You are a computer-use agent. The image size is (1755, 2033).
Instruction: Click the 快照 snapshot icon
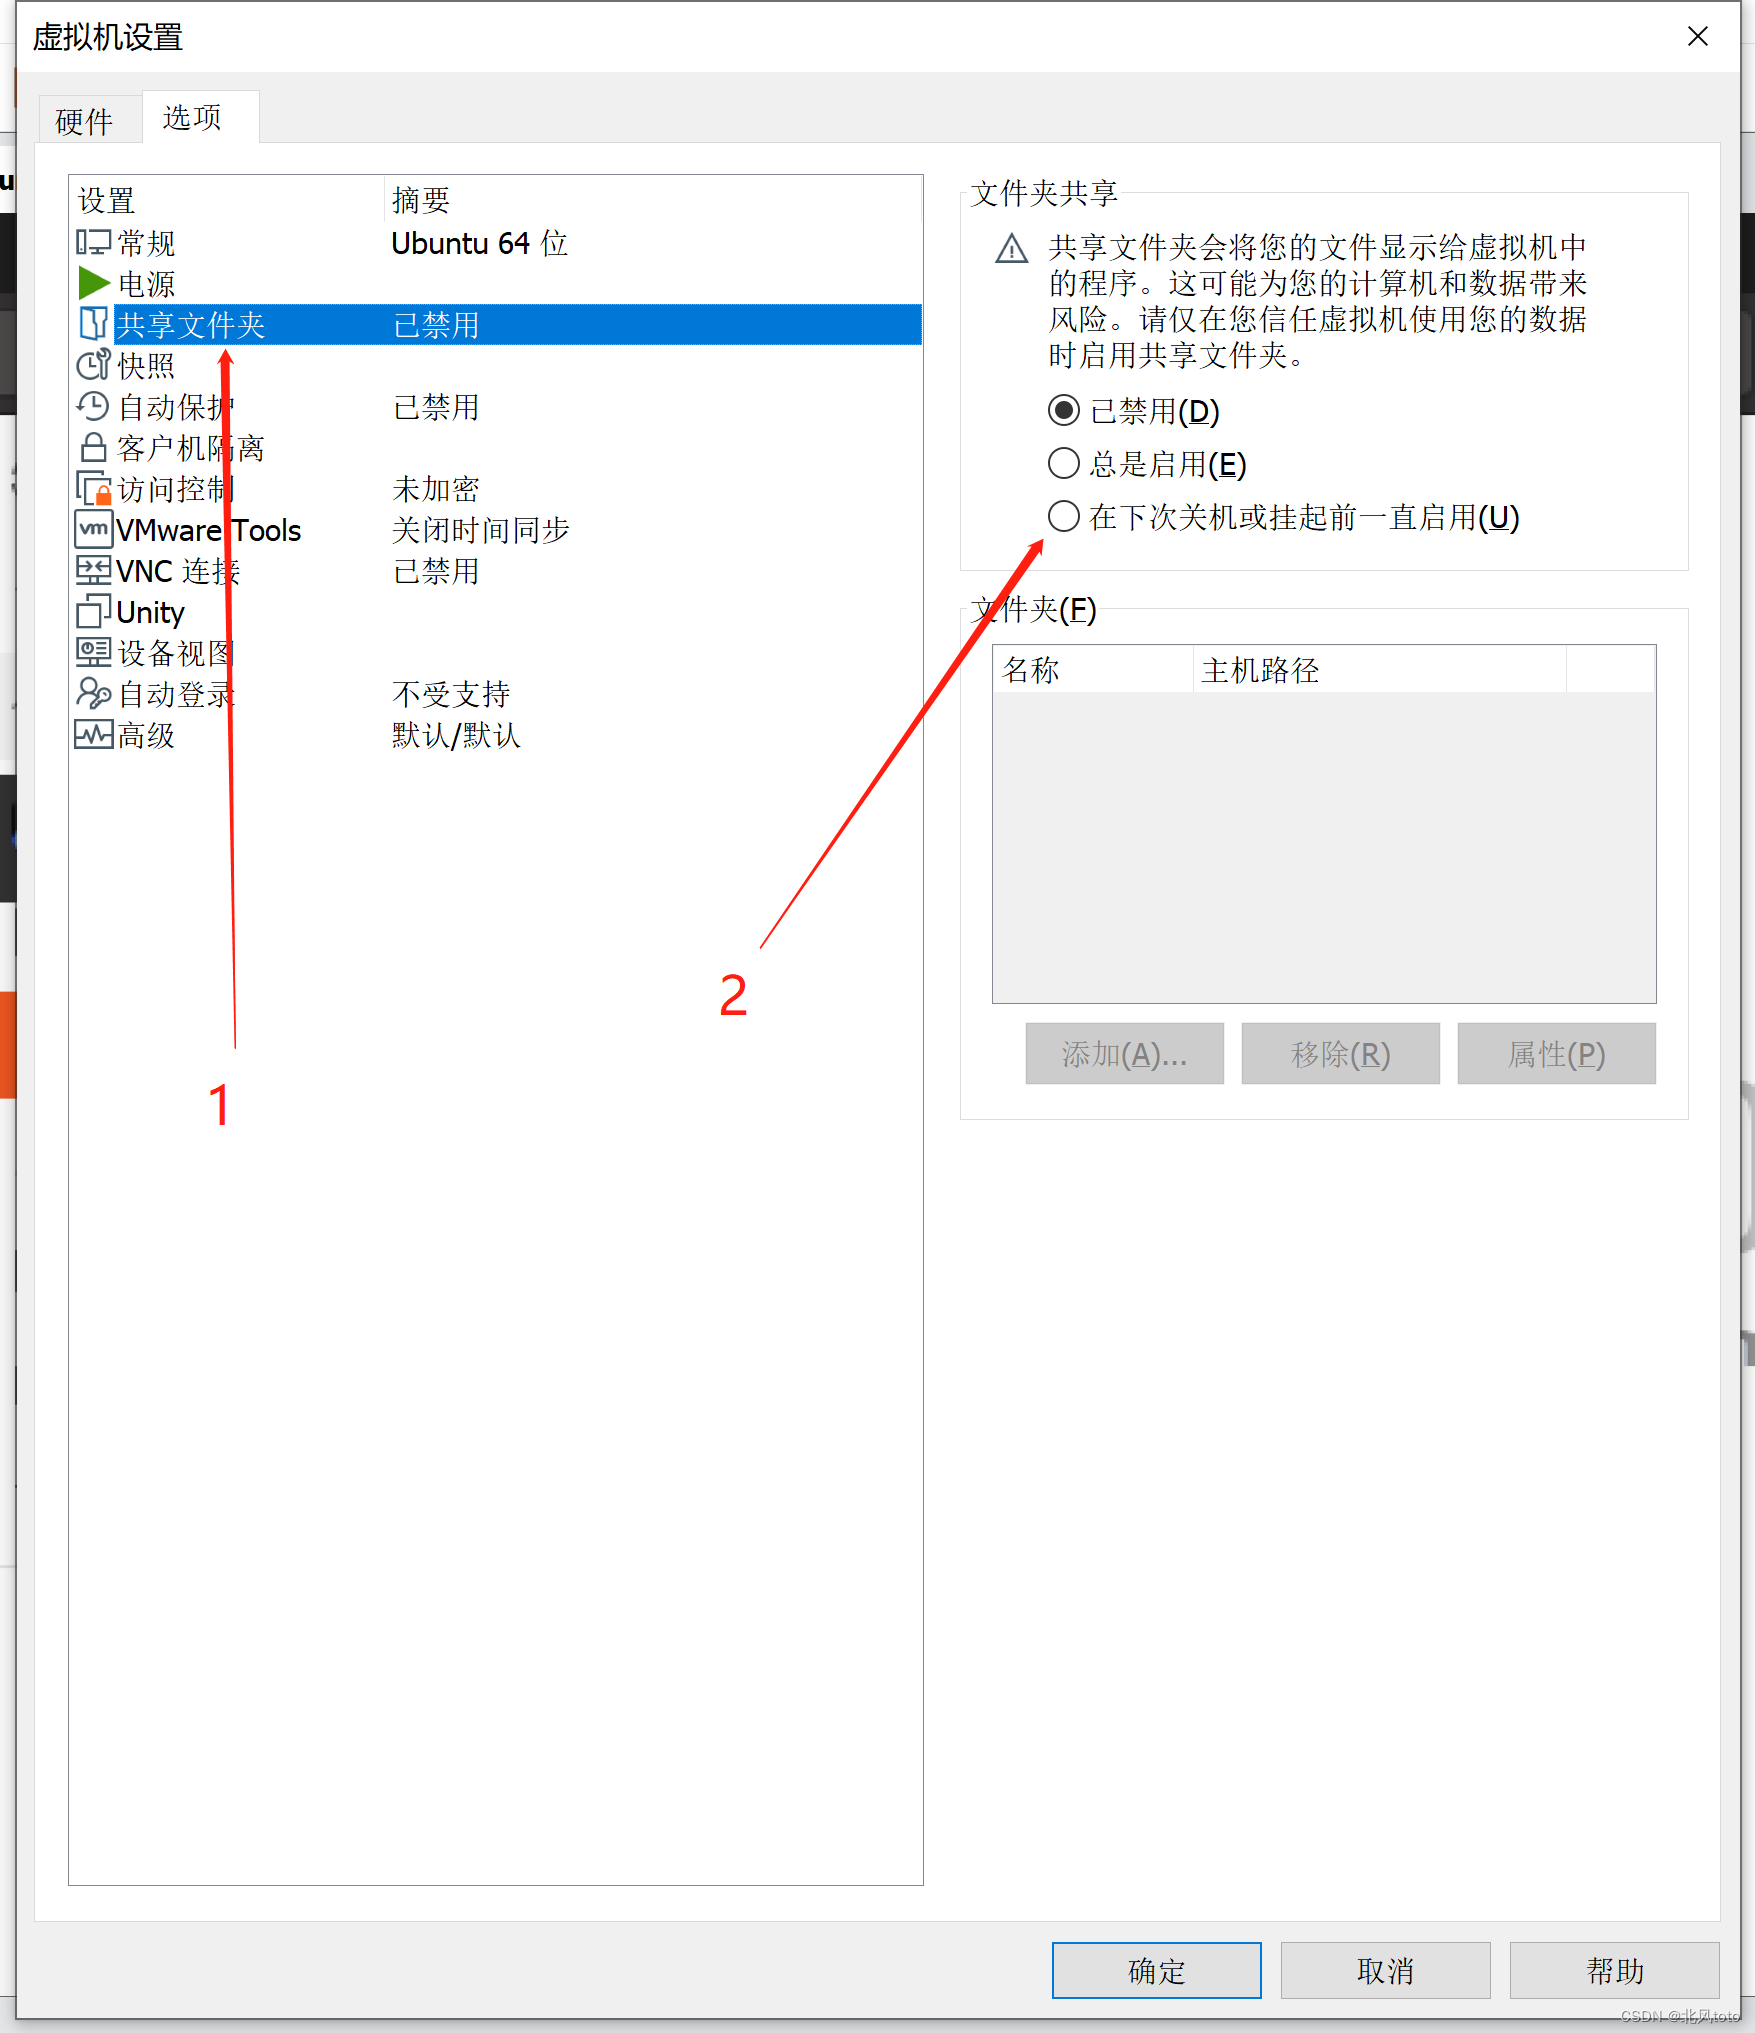(x=93, y=365)
